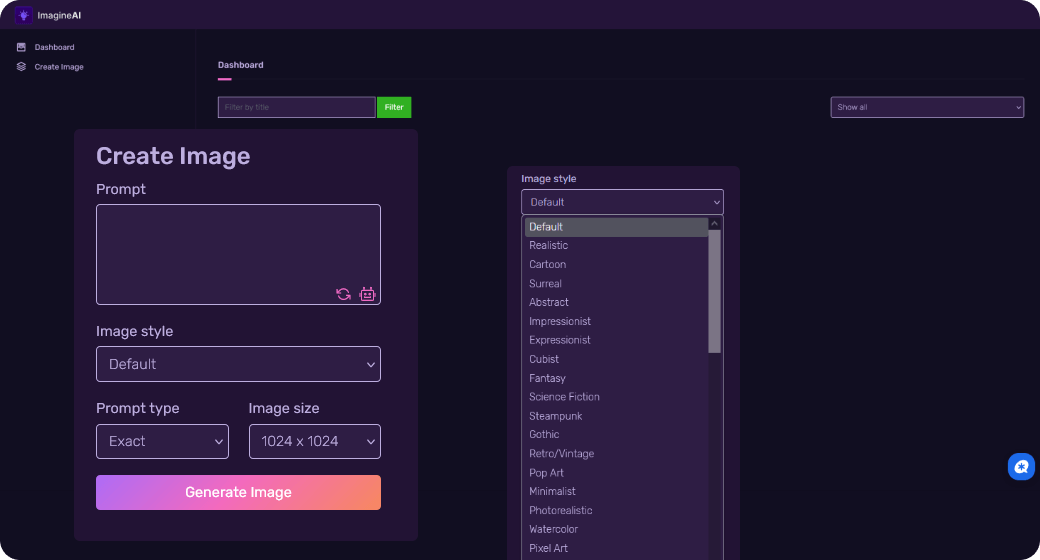Open the Image style dropdown in Create Image

(238, 364)
